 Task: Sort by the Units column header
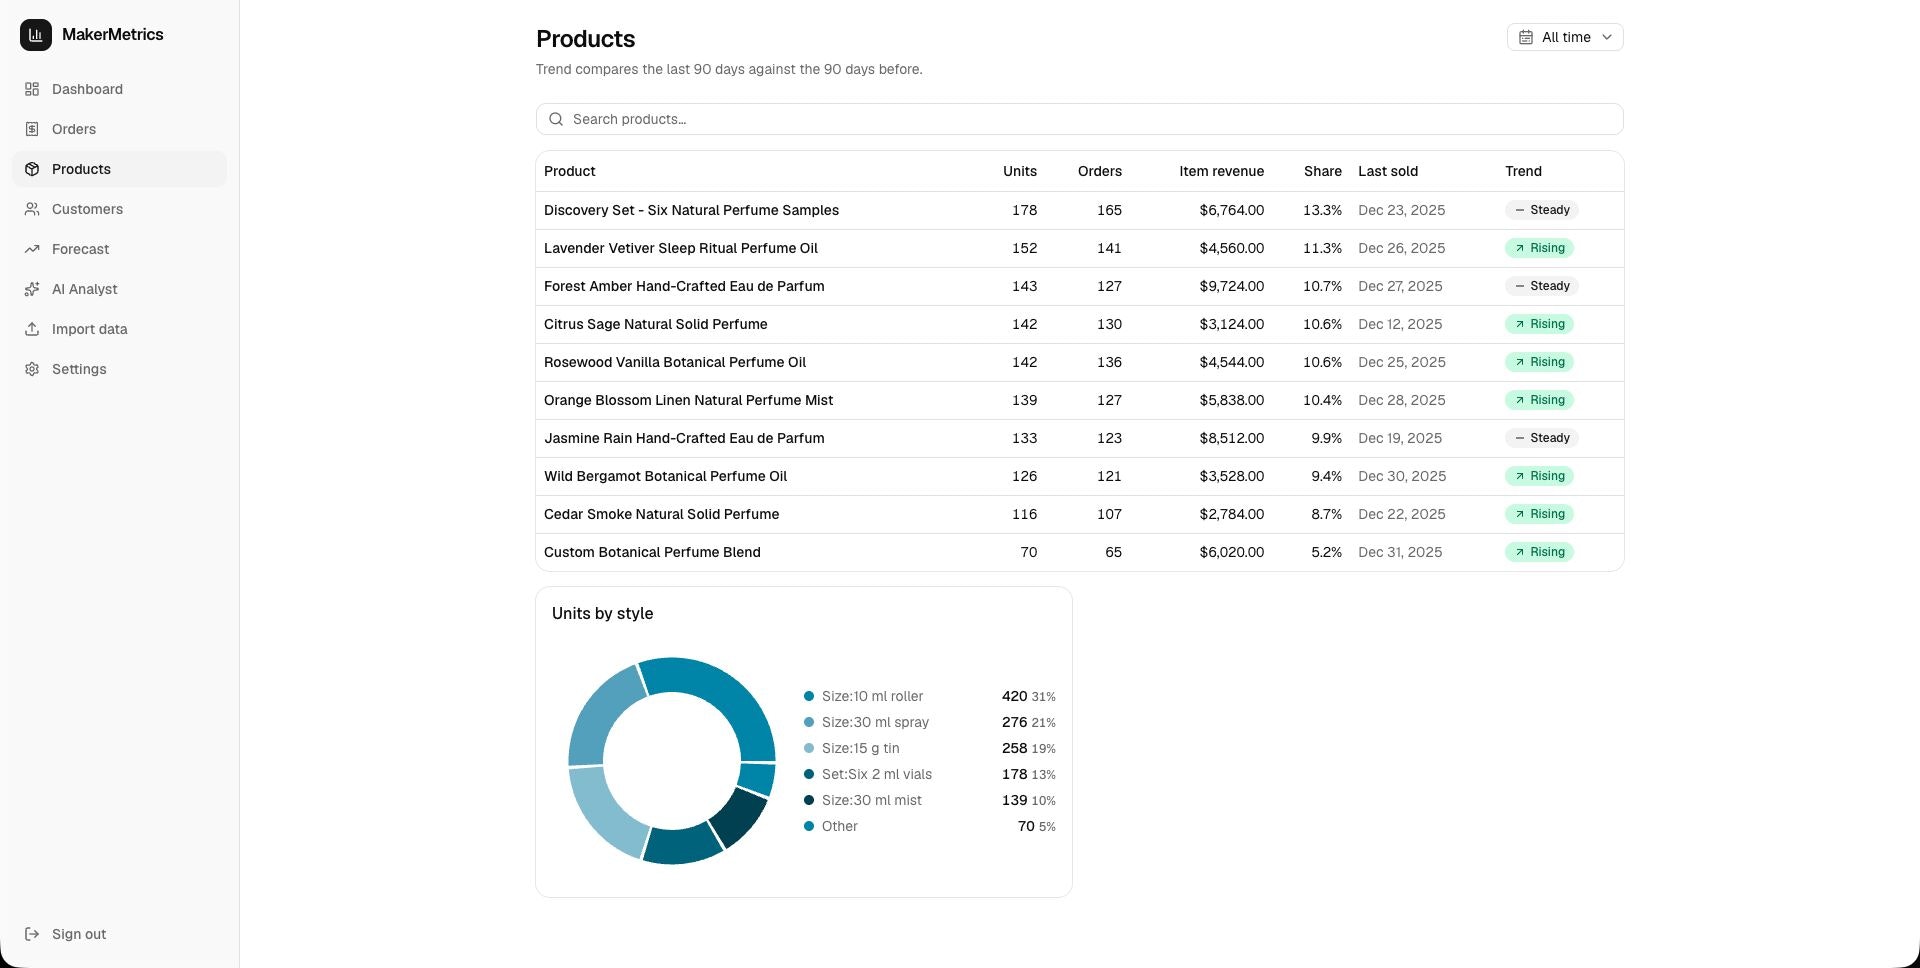tap(1020, 171)
